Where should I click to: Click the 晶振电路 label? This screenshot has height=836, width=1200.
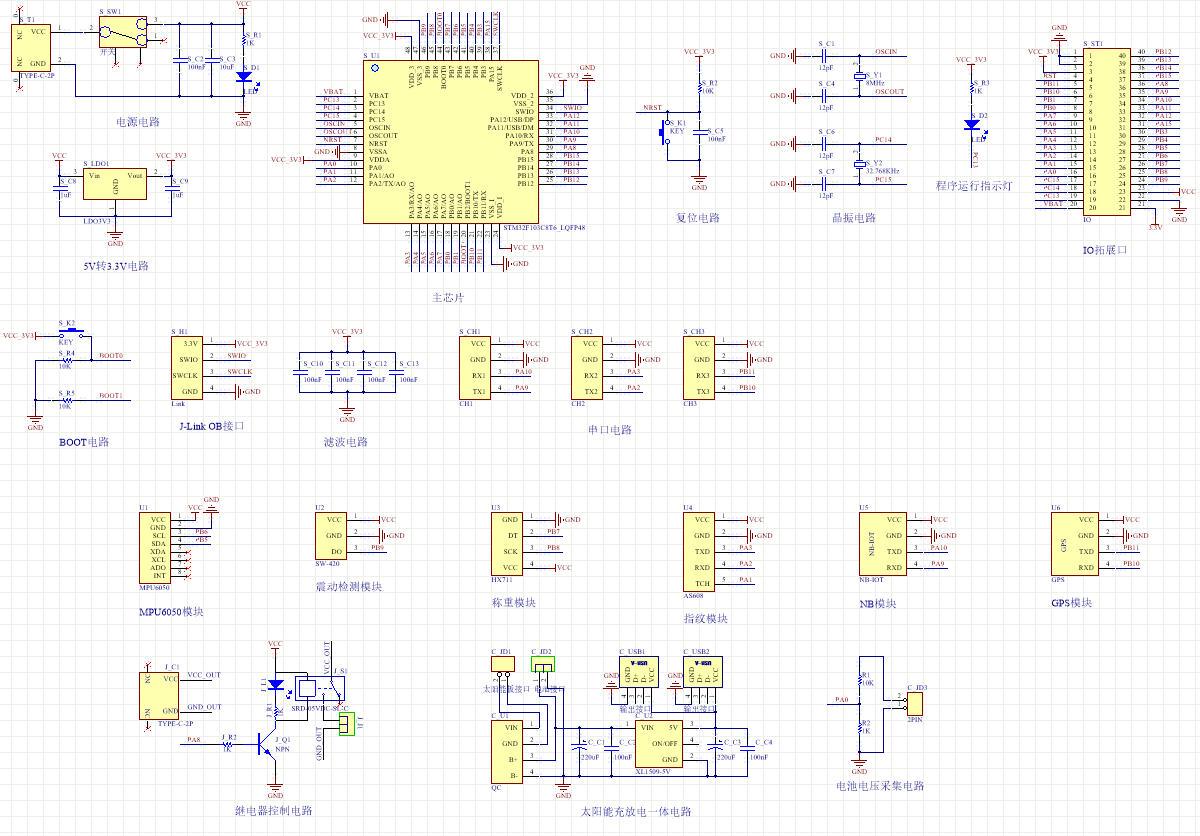853,218
